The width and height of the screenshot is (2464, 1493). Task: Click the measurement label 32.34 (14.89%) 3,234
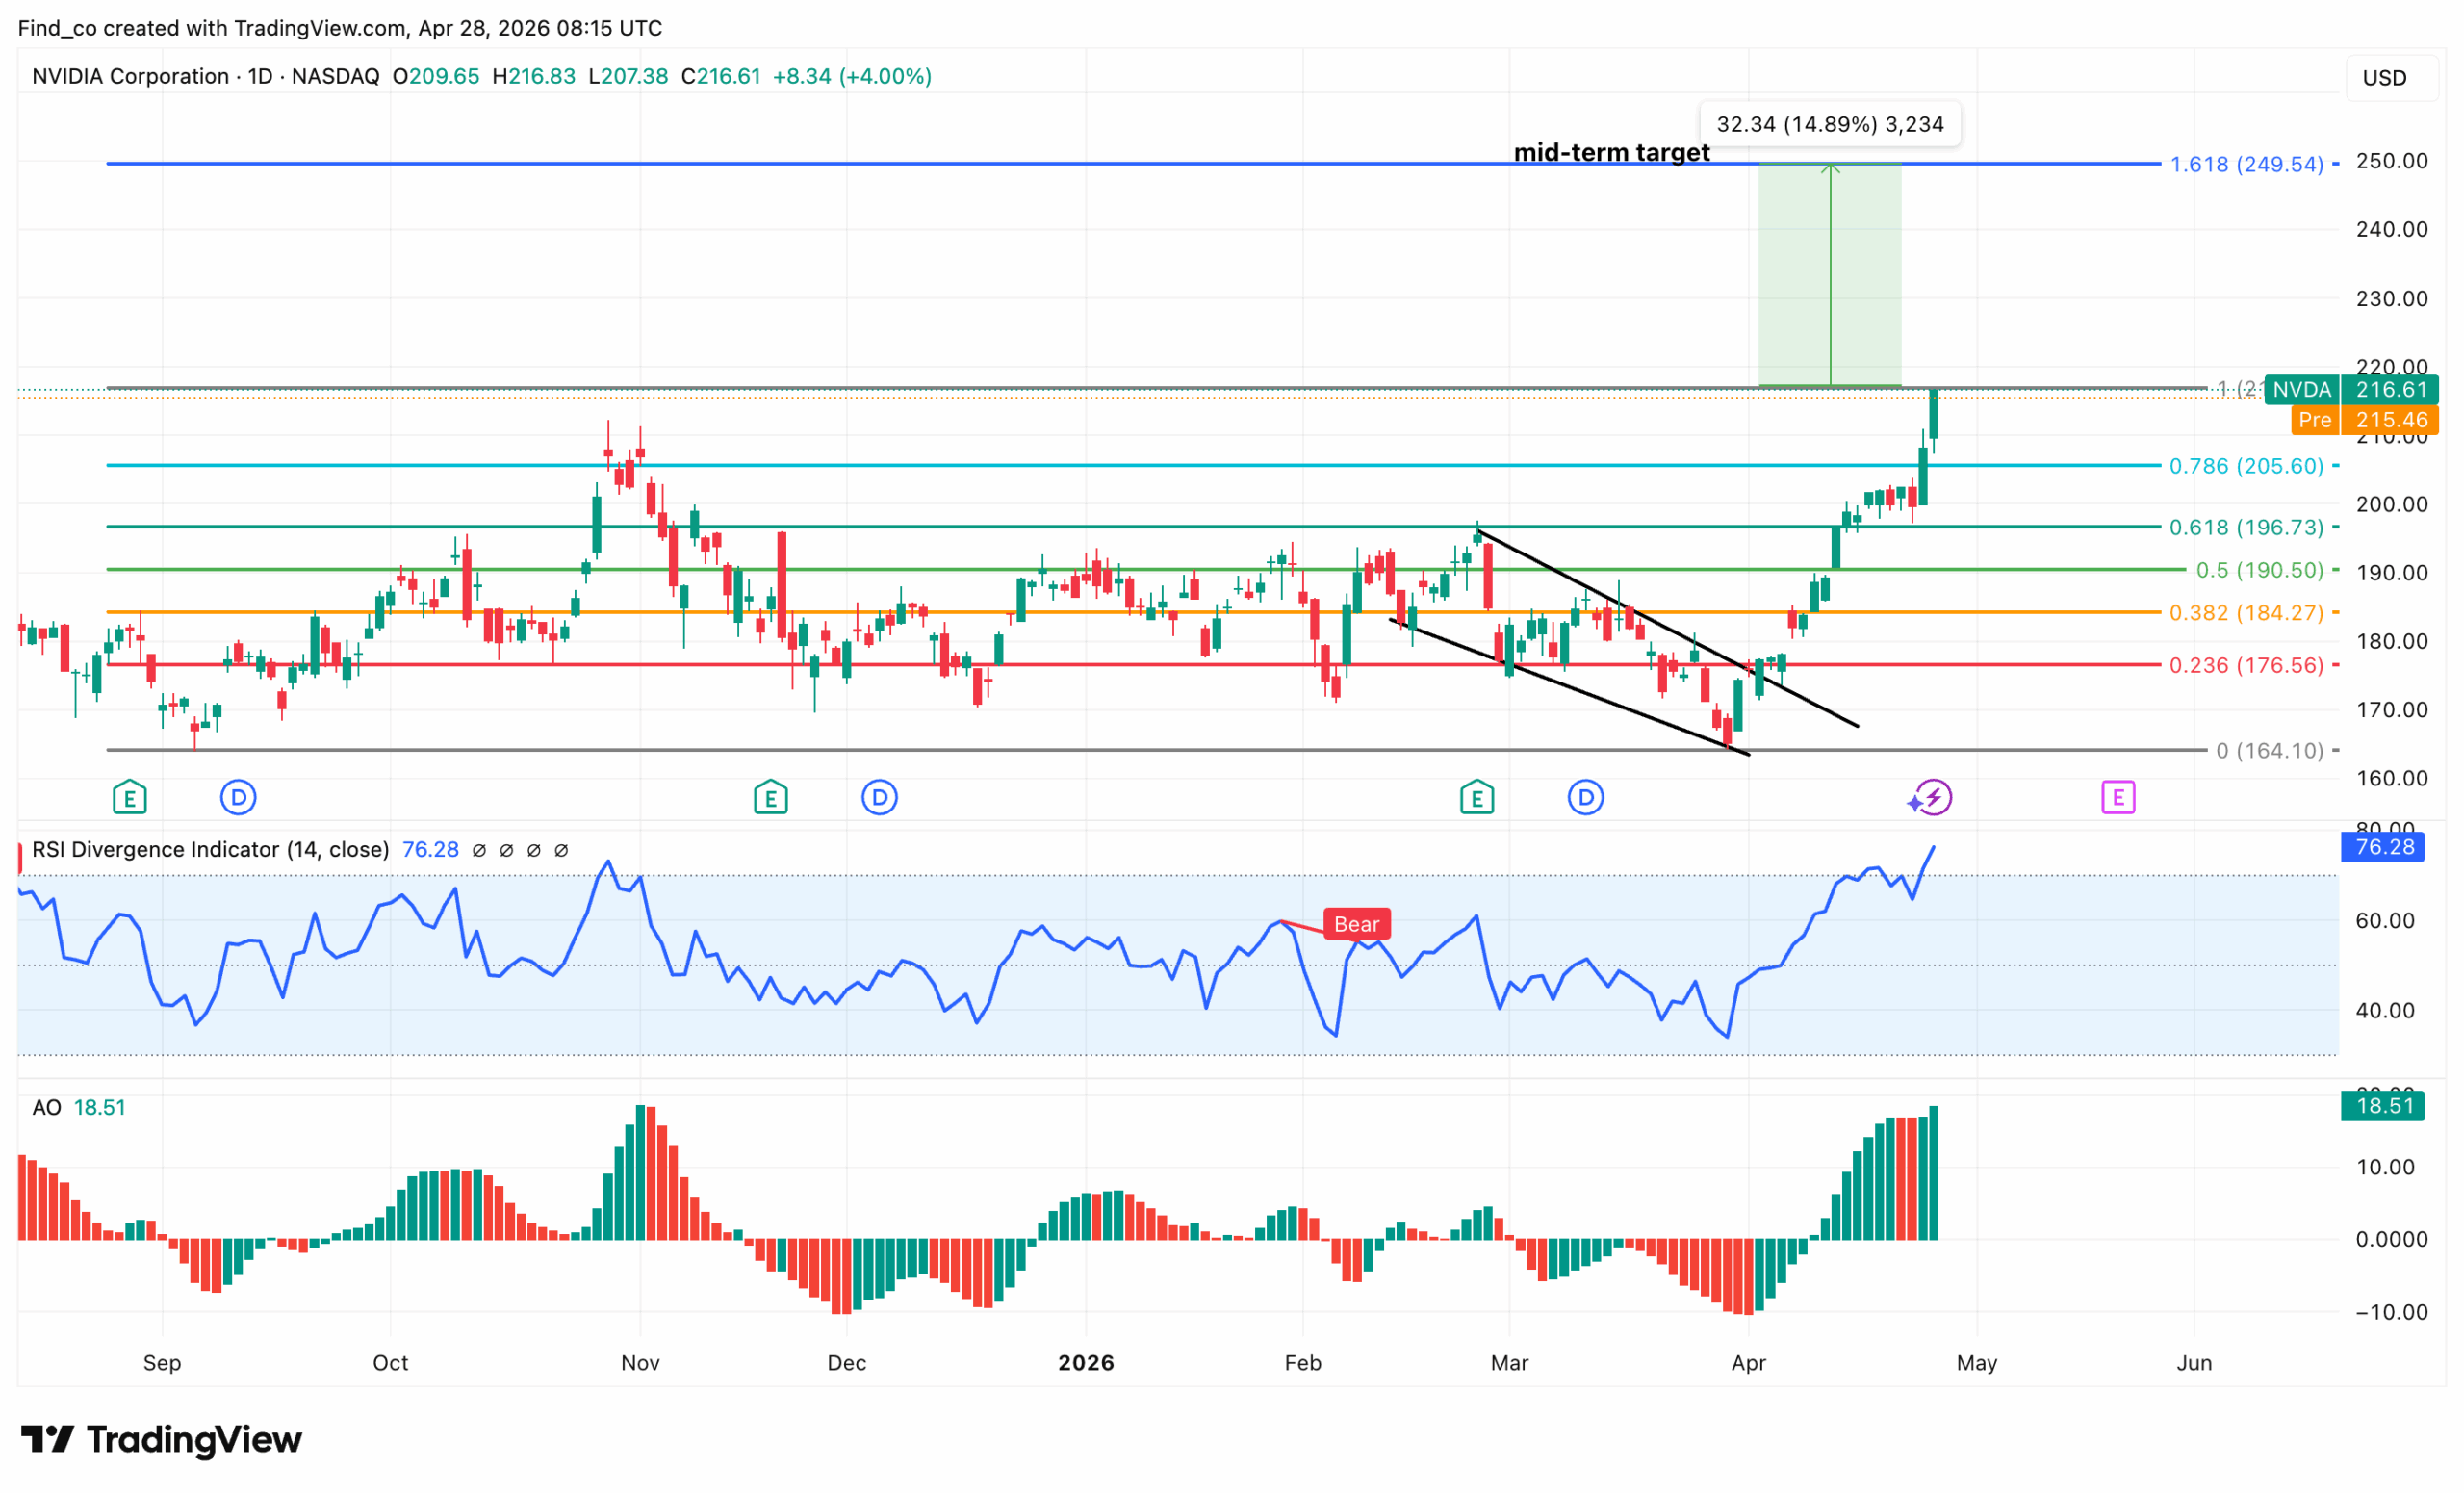click(1830, 124)
